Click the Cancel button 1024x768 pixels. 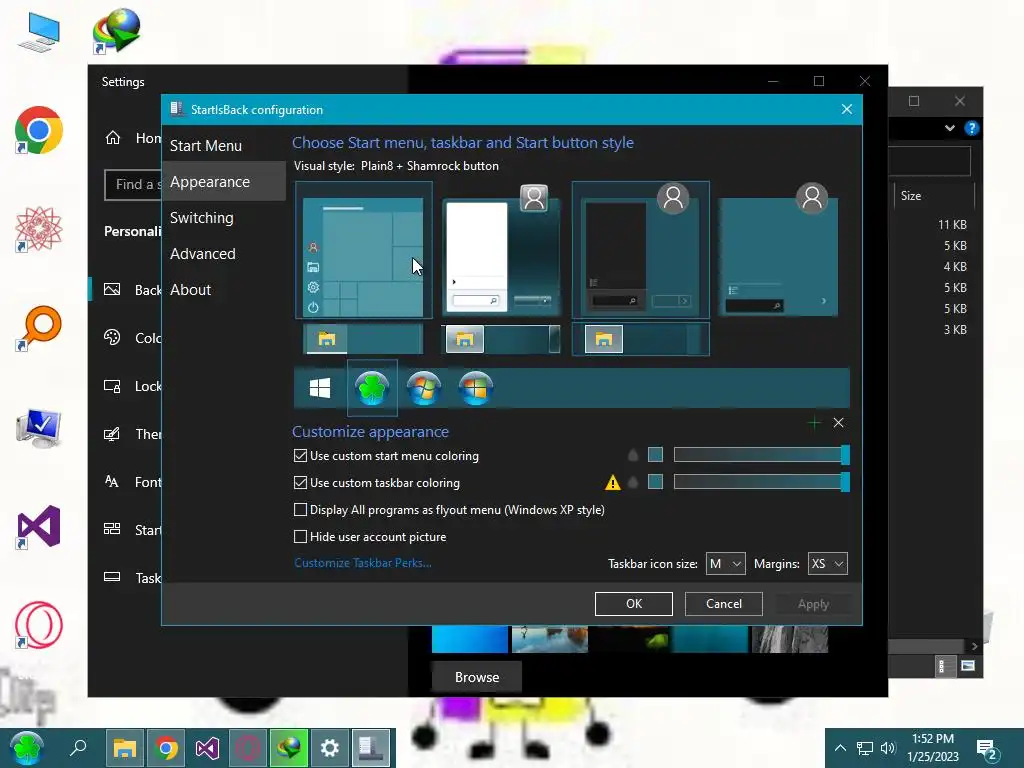coord(724,604)
